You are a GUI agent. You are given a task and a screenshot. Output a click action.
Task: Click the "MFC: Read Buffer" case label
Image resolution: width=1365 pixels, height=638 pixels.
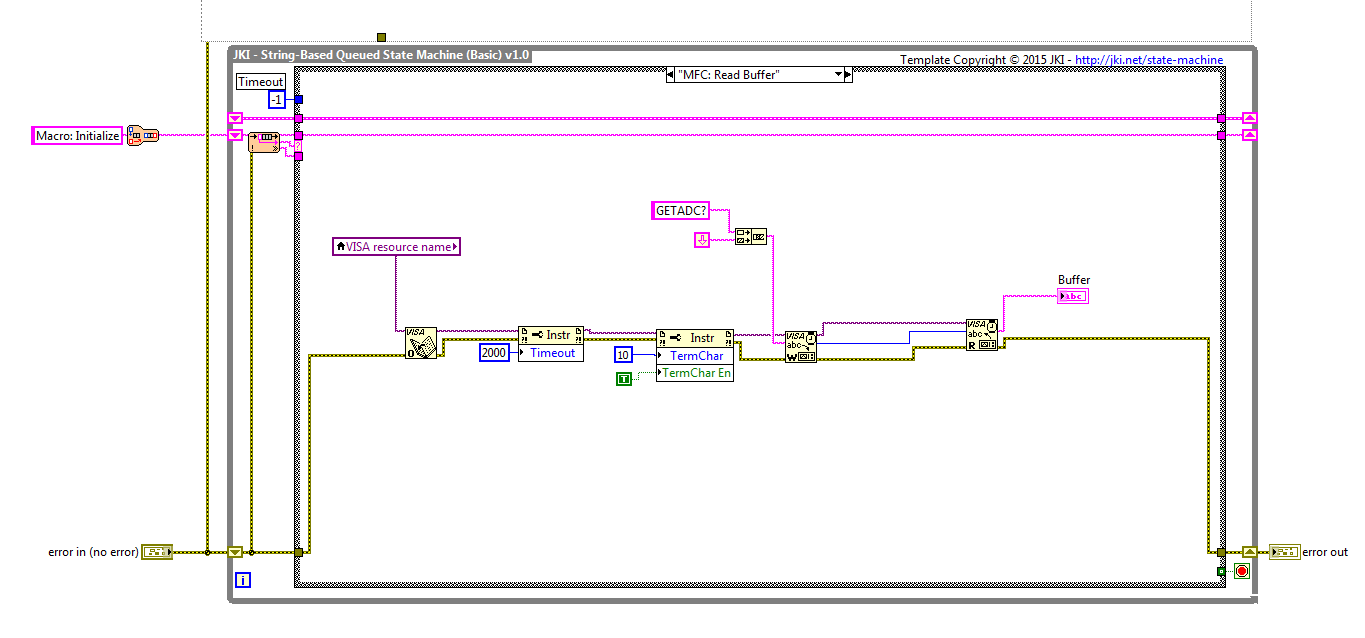coord(729,75)
